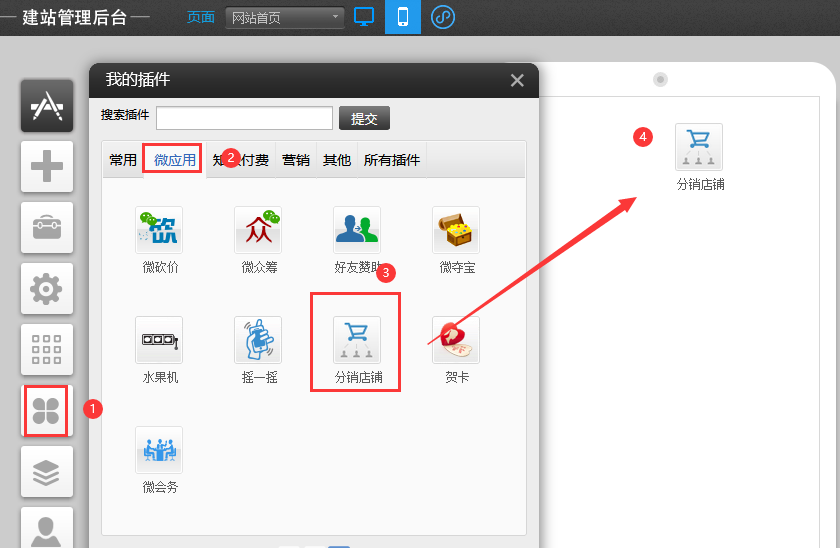Switch to mobile phone preview mode
This screenshot has height=548, width=840.
click(403, 17)
